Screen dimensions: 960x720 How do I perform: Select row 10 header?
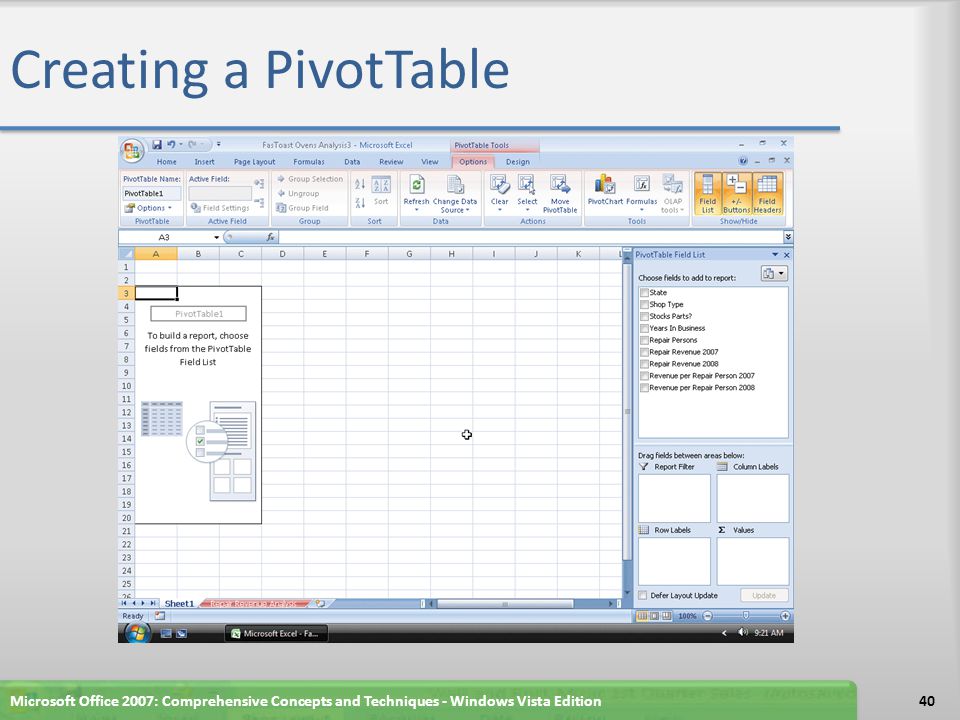tap(126, 386)
